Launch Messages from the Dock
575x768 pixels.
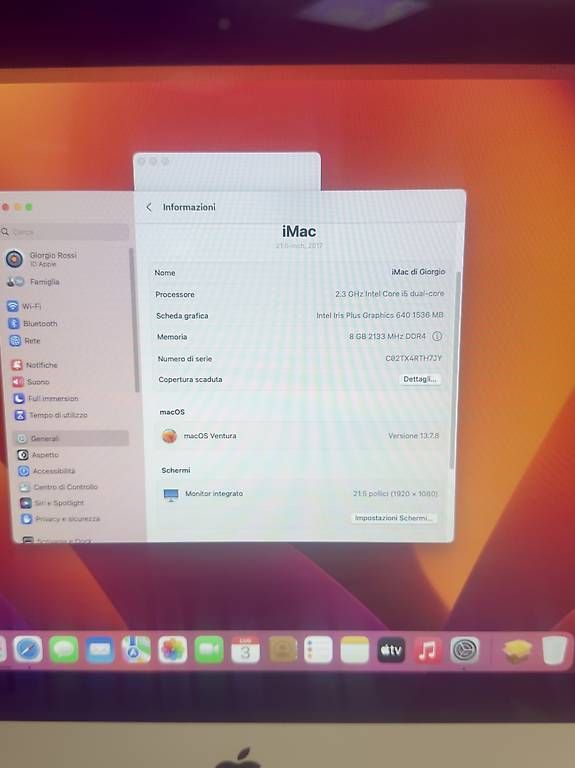(x=64, y=649)
